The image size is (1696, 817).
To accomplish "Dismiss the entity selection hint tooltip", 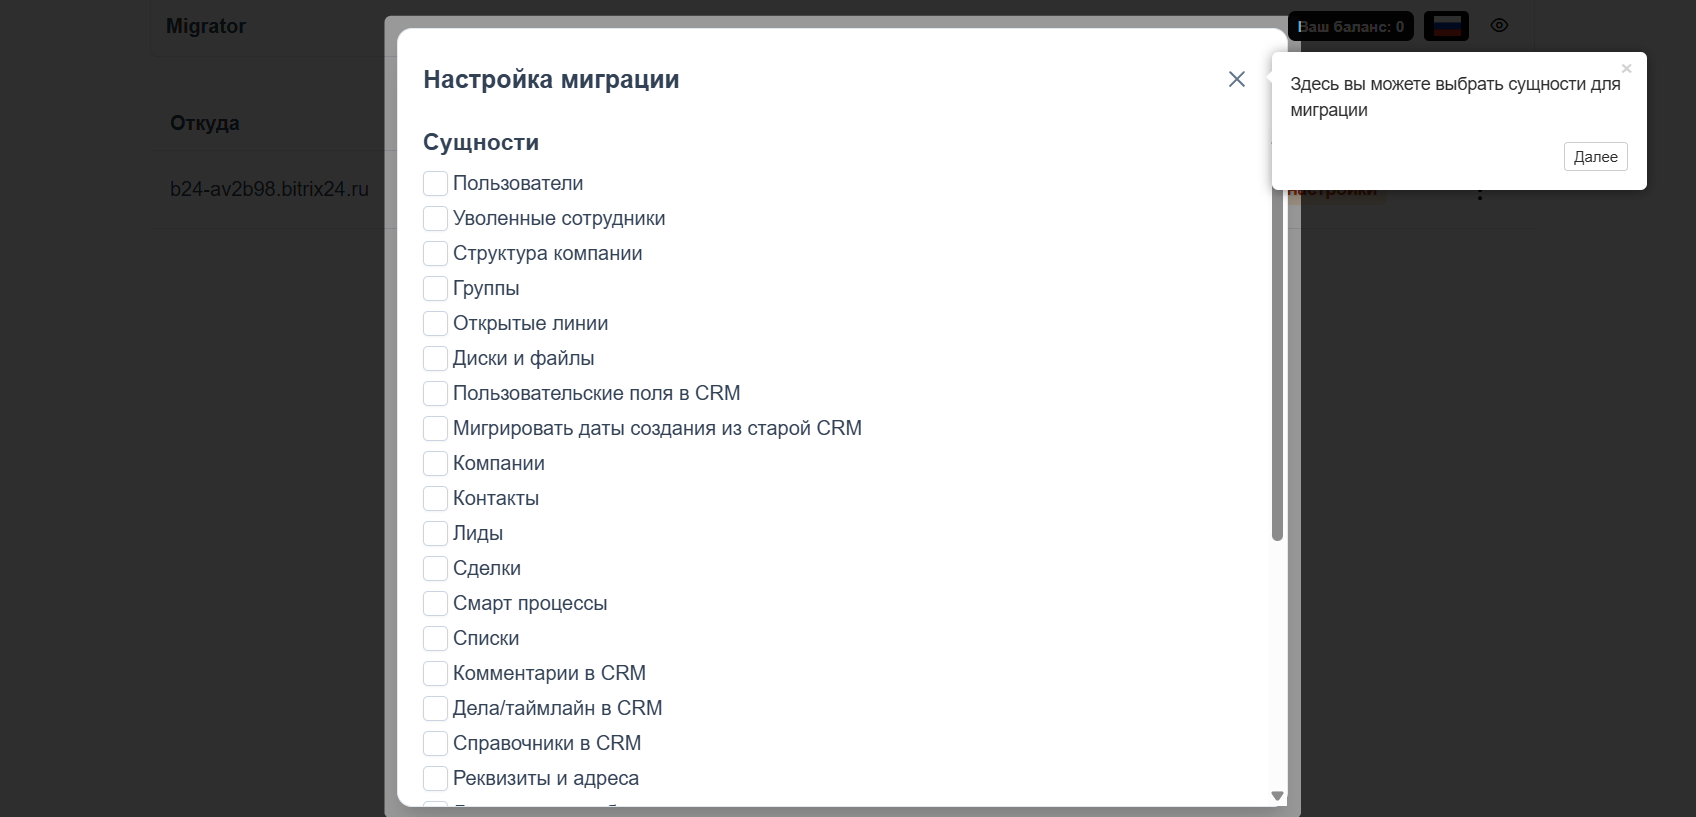I will (x=1626, y=69).
